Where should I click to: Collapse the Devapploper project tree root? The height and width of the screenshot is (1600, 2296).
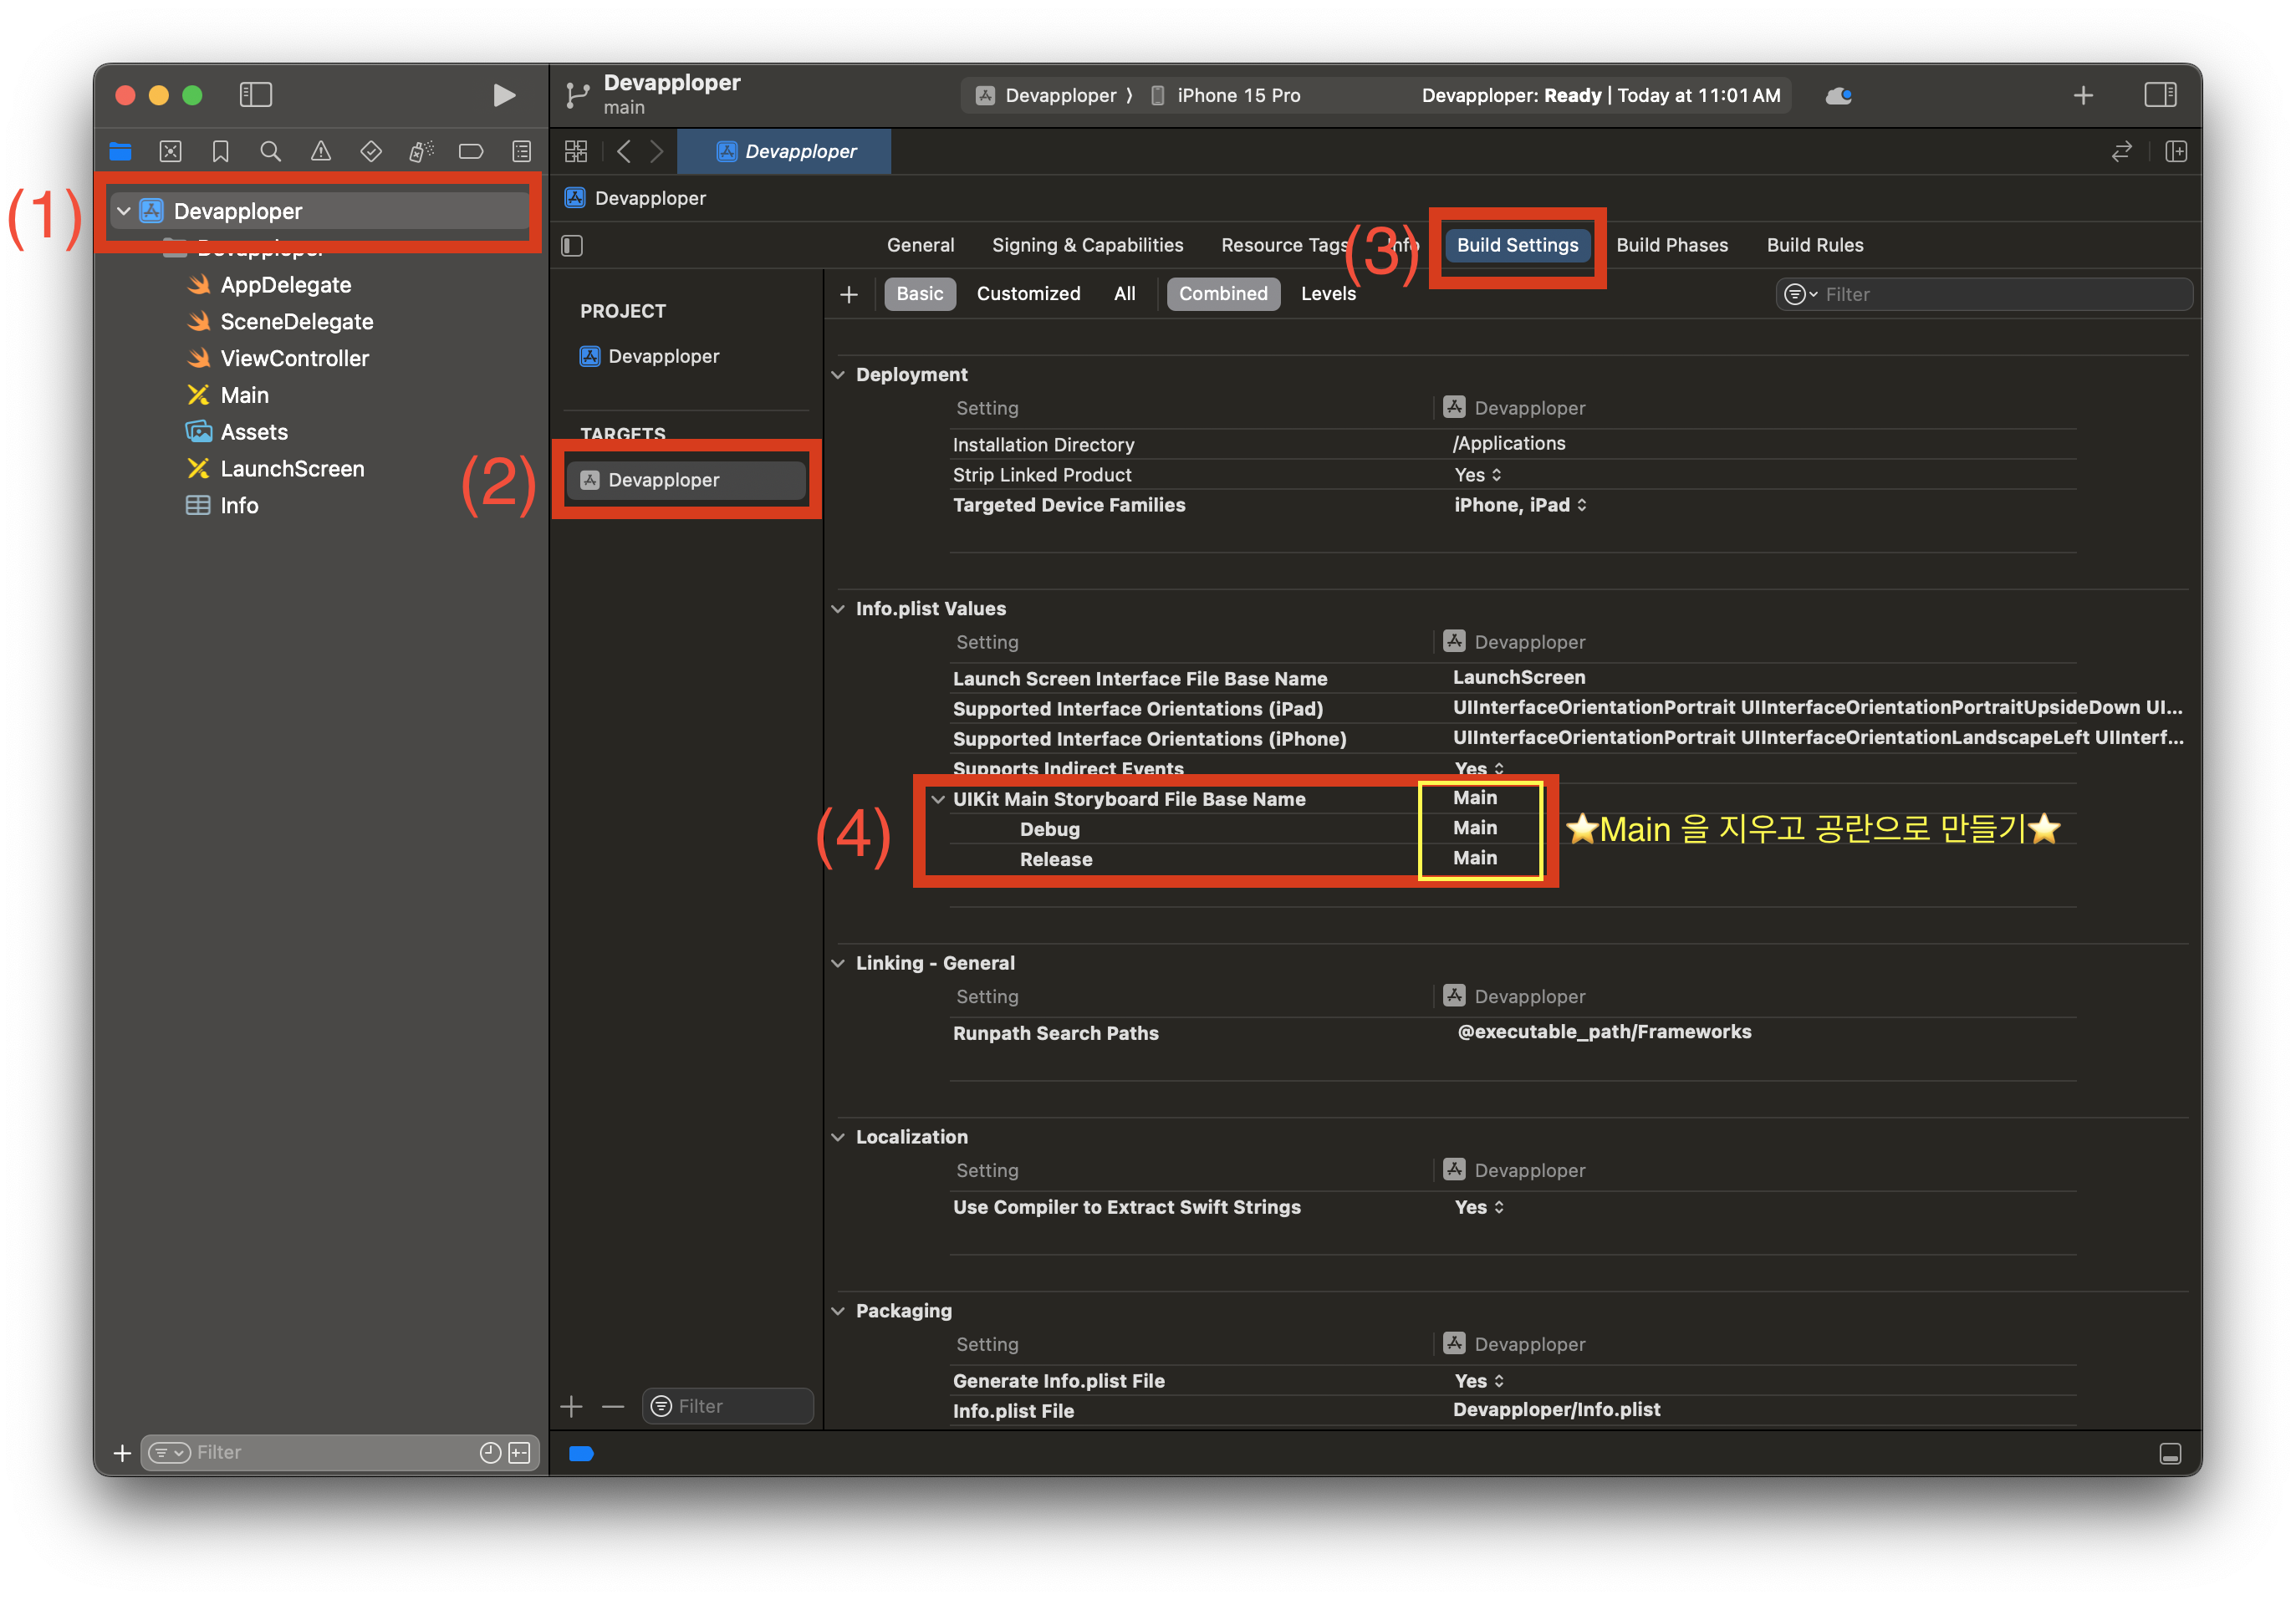tap(124, 211)
